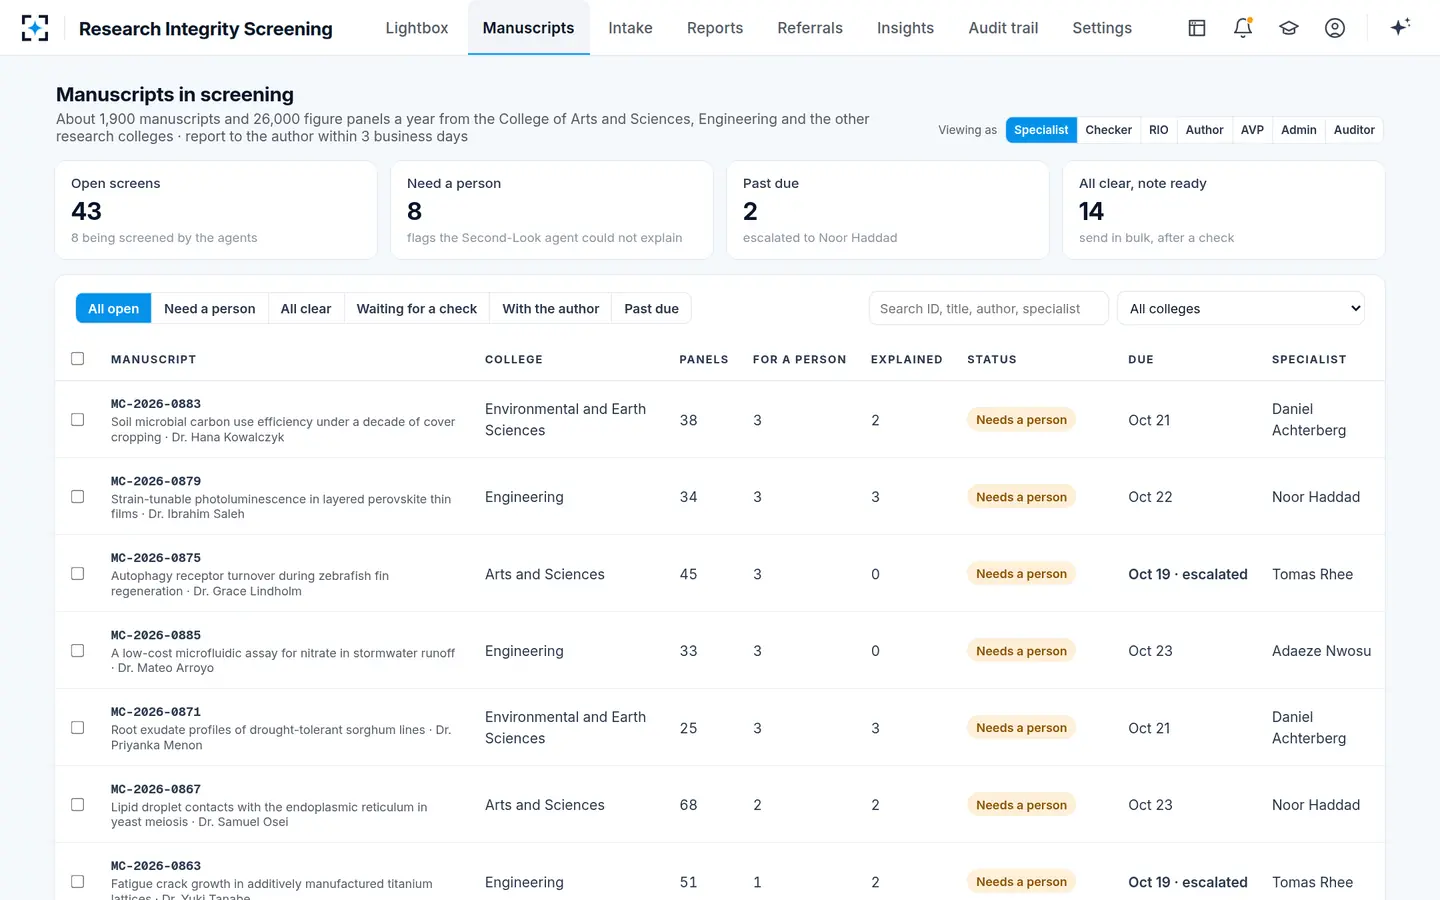Open the Past due summary card
Image resolution: width=1440 pixels, height=900 pixels.
point(888,210)
